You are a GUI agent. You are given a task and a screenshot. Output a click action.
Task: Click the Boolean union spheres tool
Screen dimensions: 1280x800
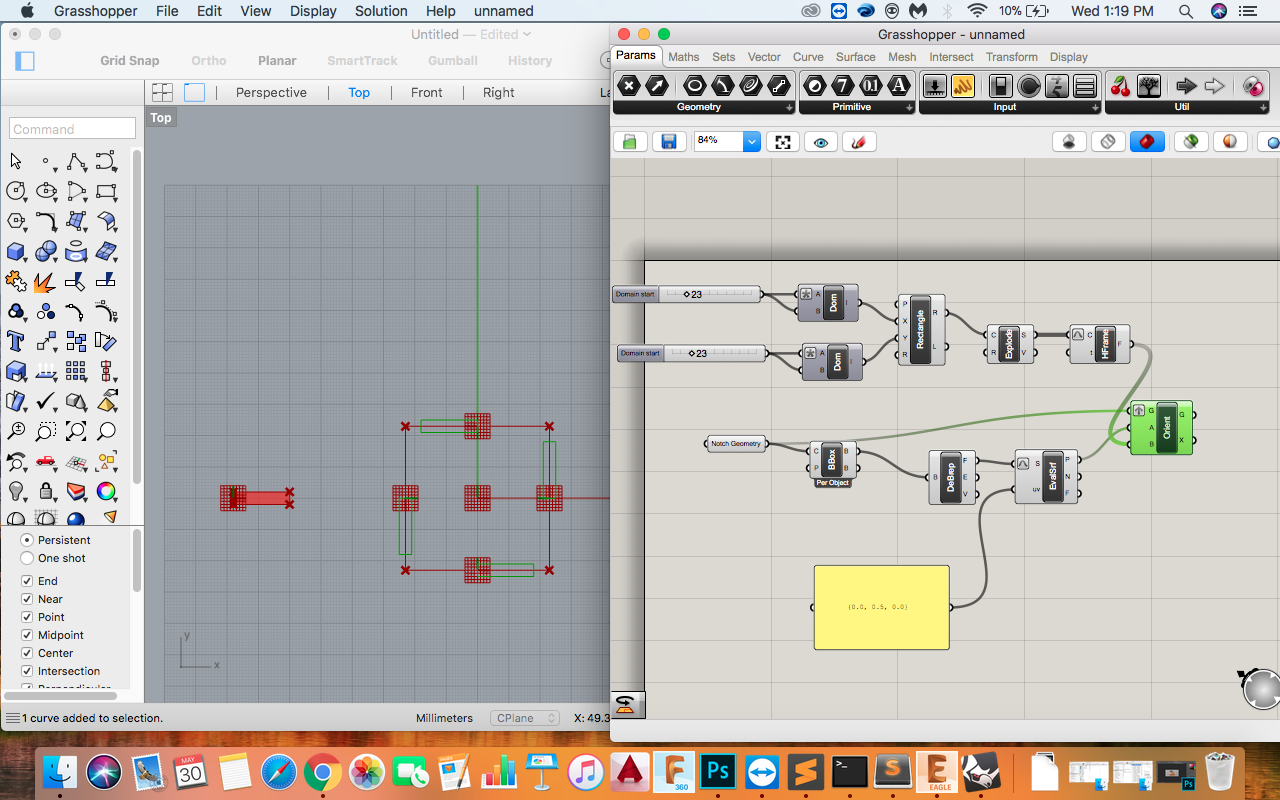46,252
